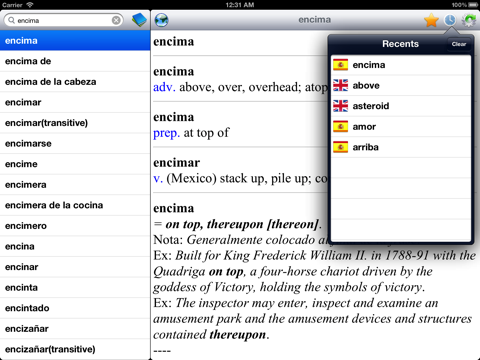Open the 'encinar' list entry
This screenshot has height=360, width=480.
tap(75, 267)
